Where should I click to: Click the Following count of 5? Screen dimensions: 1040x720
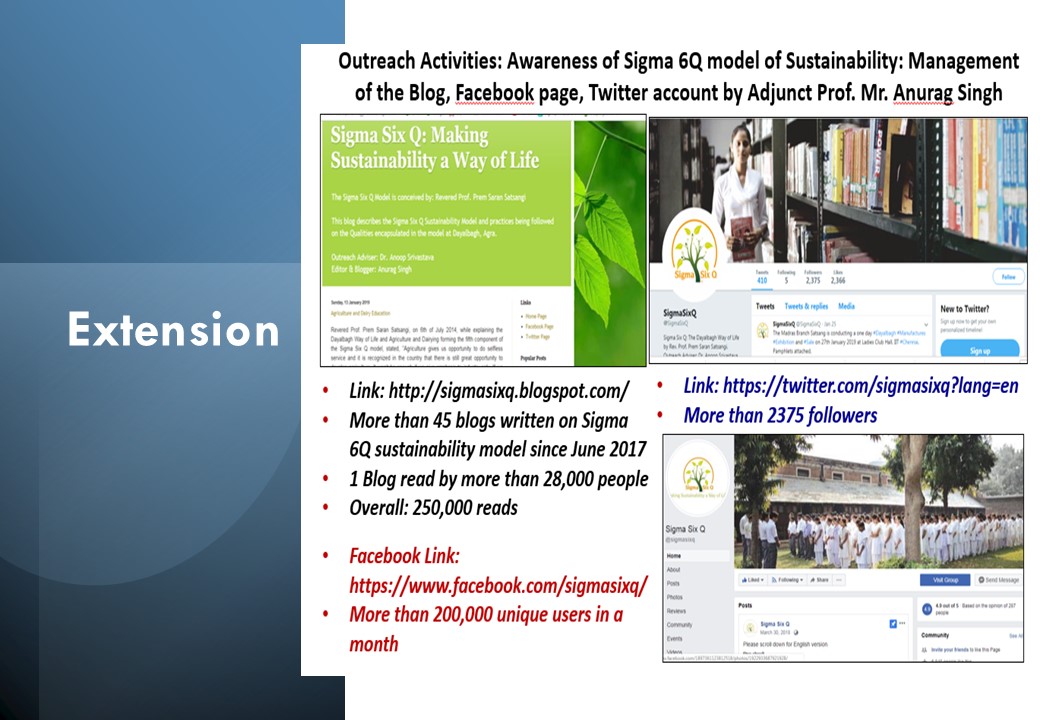tap(786, 277)
